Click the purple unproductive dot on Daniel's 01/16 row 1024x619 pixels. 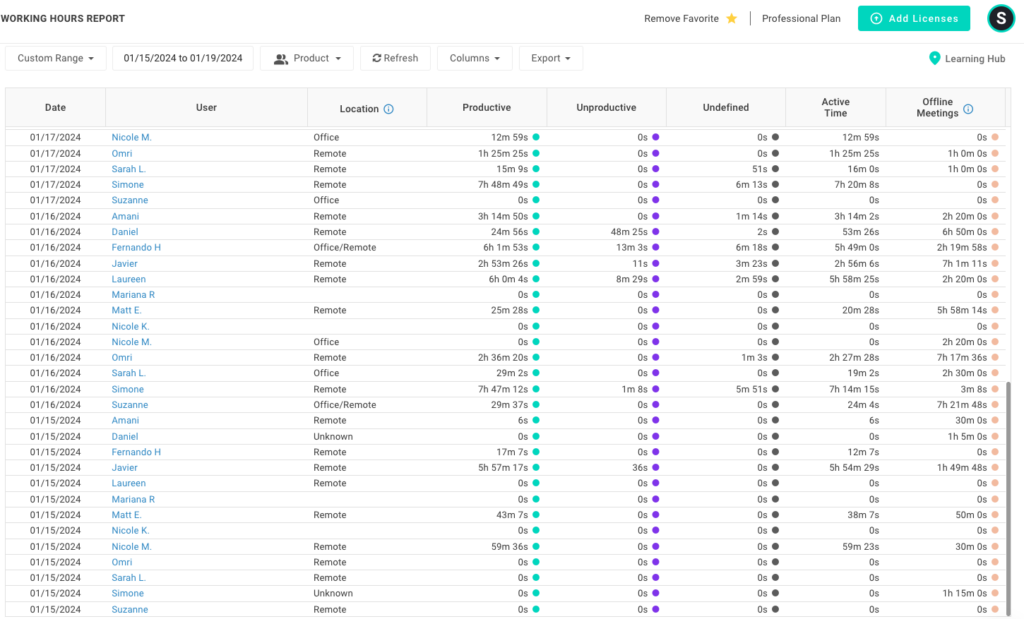click(x=655, y=231)
